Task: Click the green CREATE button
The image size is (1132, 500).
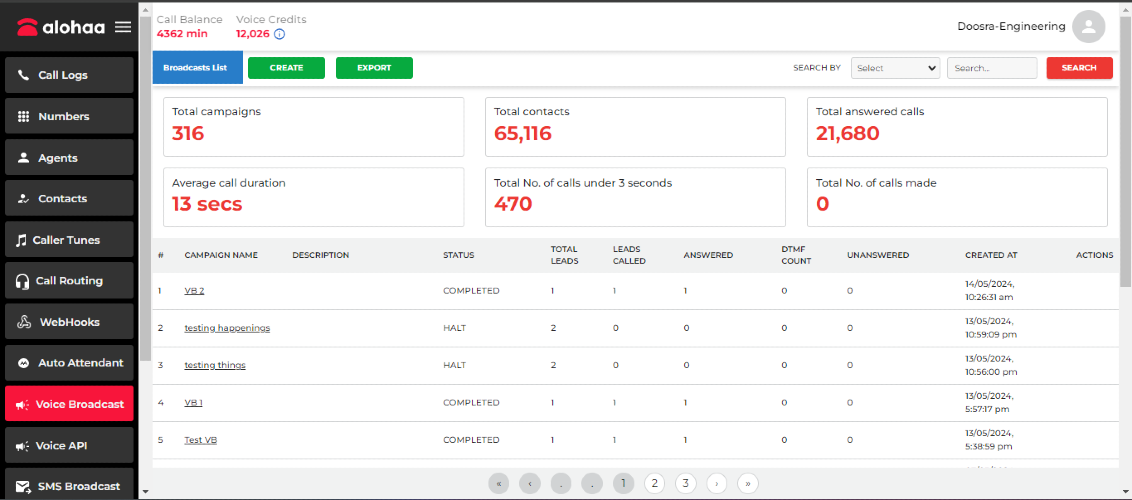Action: pos(287,68)
